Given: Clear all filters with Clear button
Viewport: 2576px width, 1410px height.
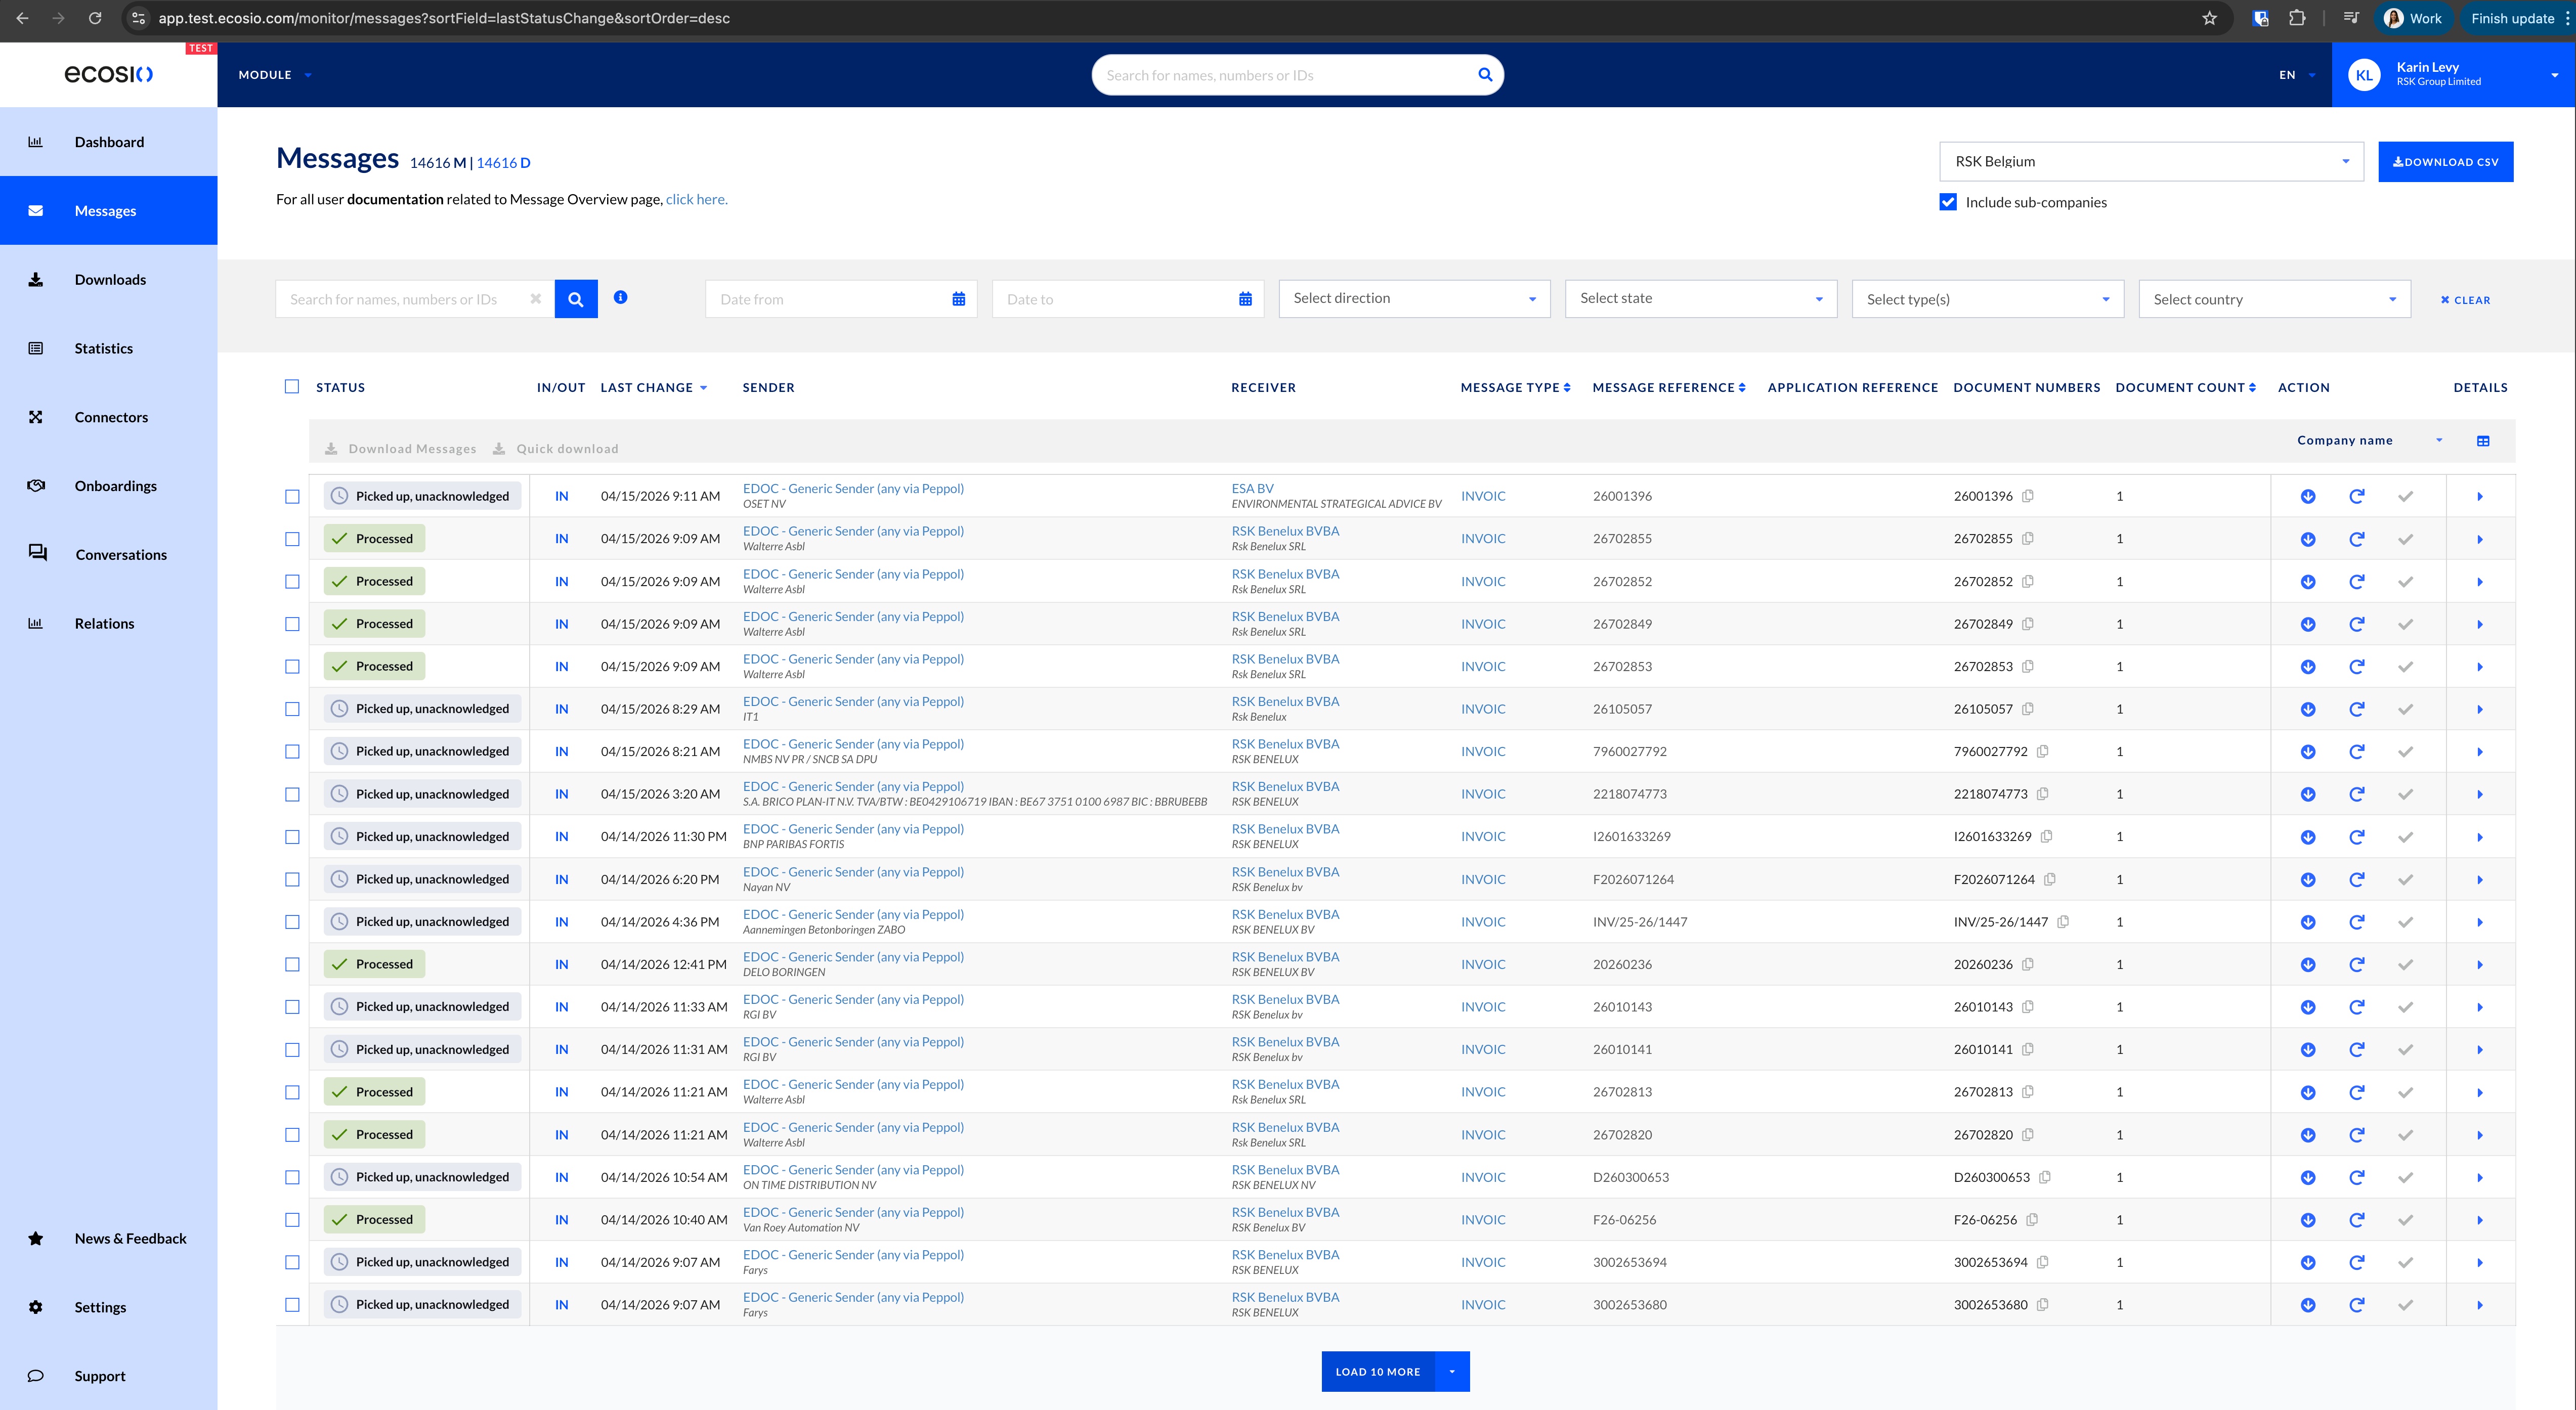Looking at the screenshot, I should tap(2466, 300).
